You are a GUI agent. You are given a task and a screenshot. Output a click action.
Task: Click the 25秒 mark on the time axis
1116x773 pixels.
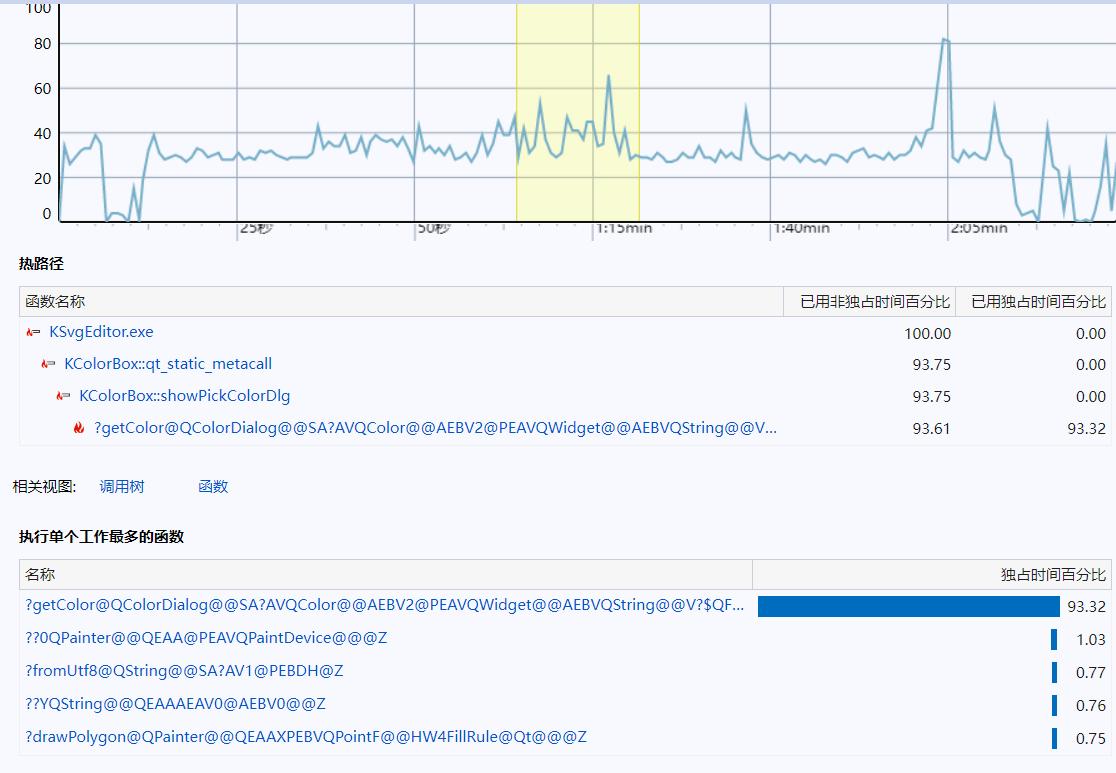(x=256, y=228)
